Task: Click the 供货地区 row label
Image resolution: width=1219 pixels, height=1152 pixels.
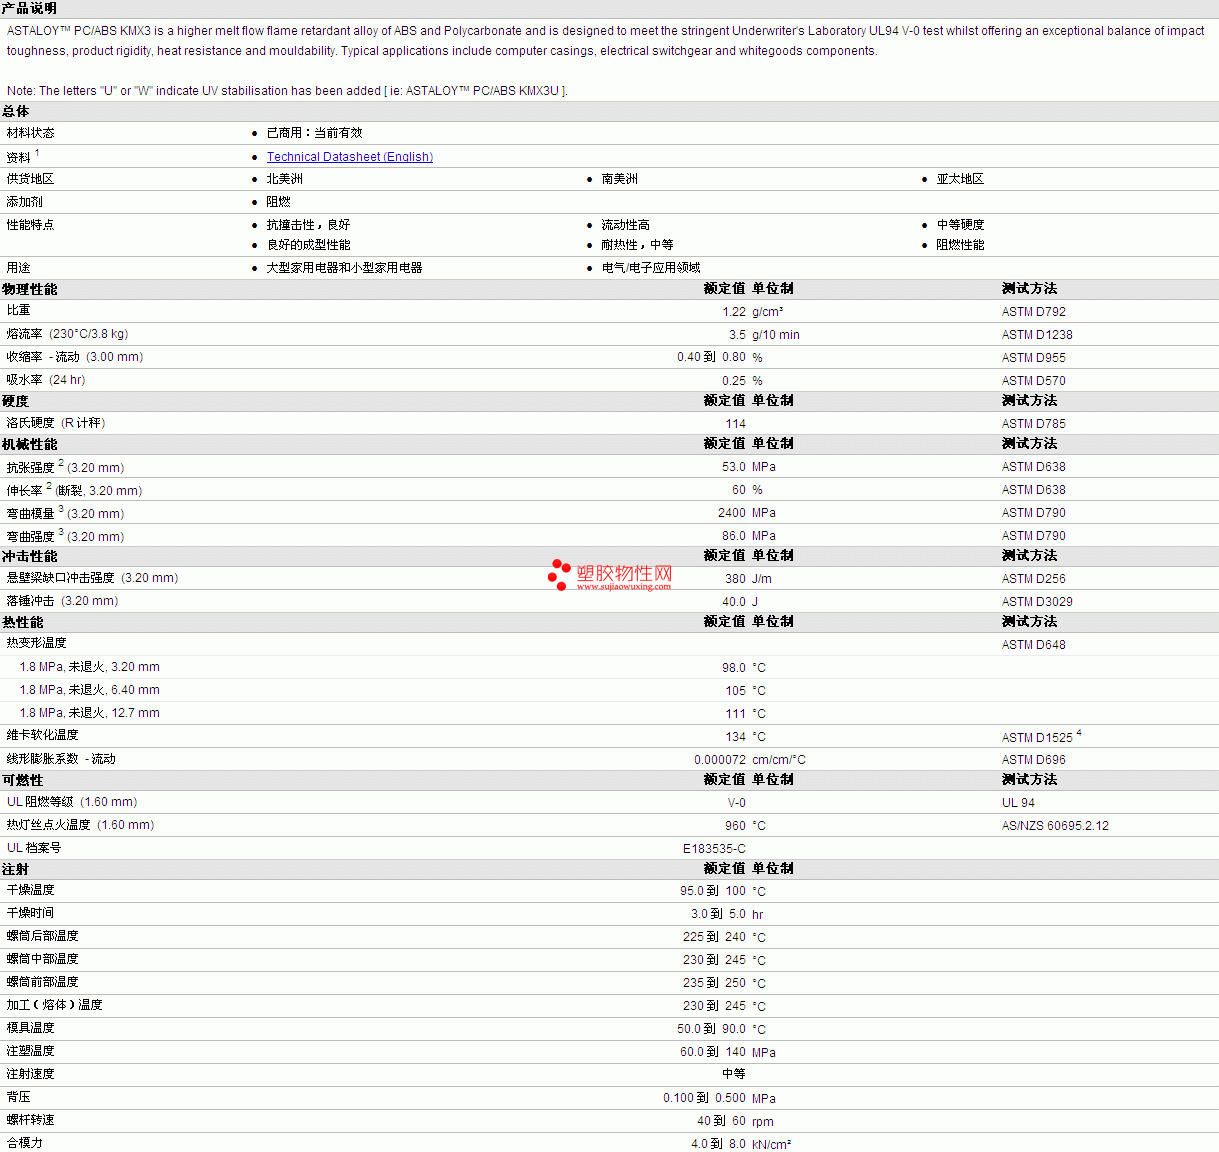Action: tap(30, 179)
